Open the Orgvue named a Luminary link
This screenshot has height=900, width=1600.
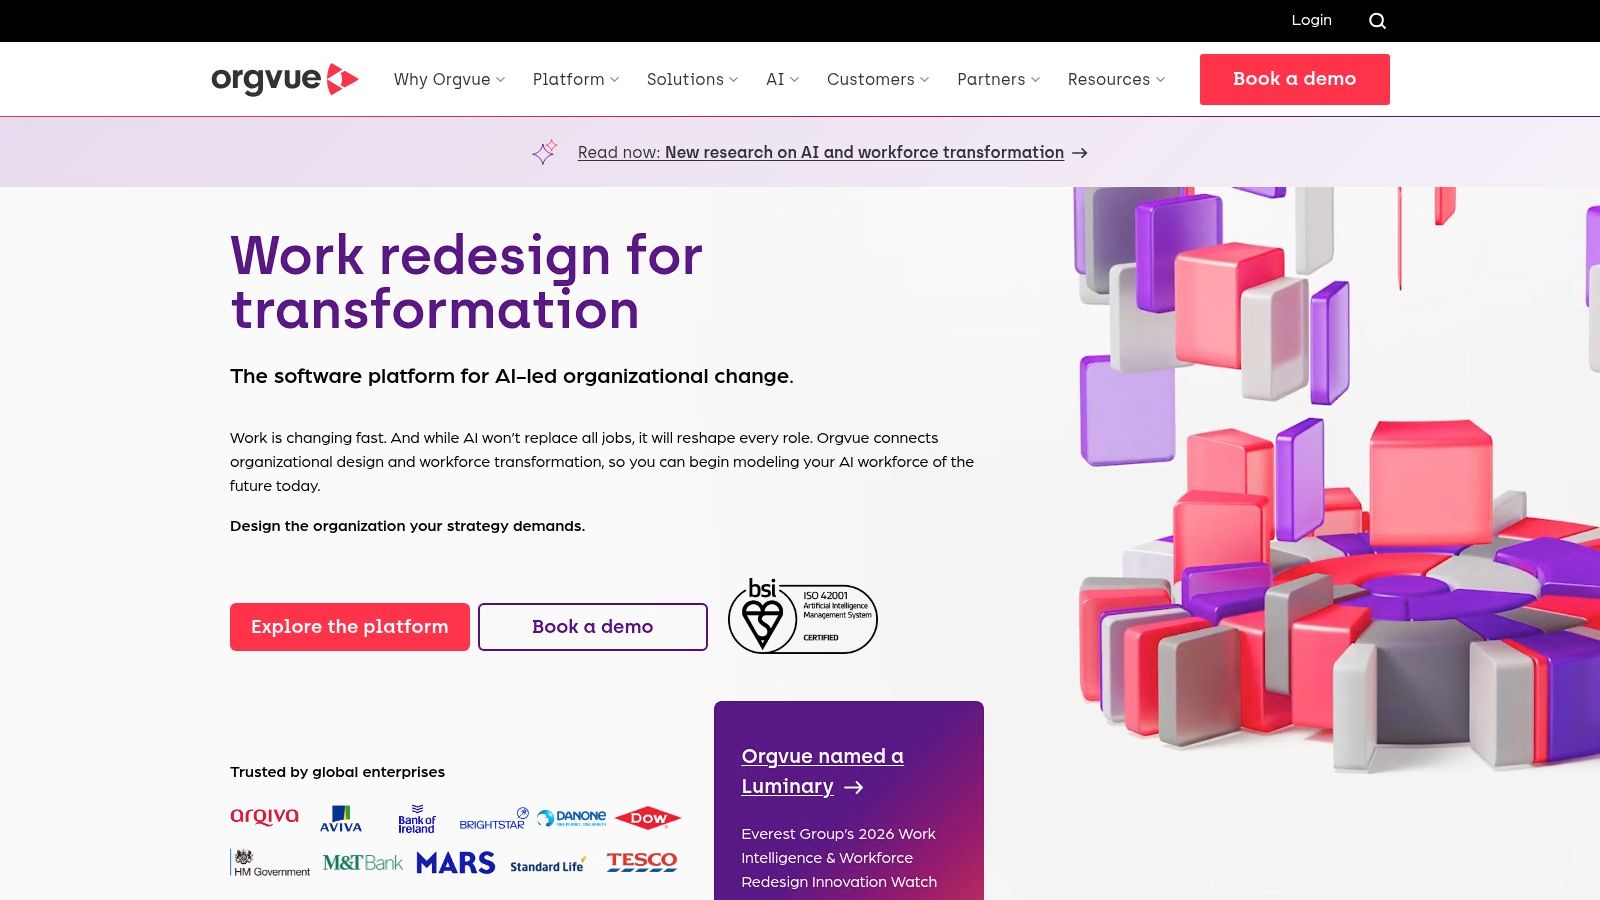pyautogui.click(x=822, y=771)
